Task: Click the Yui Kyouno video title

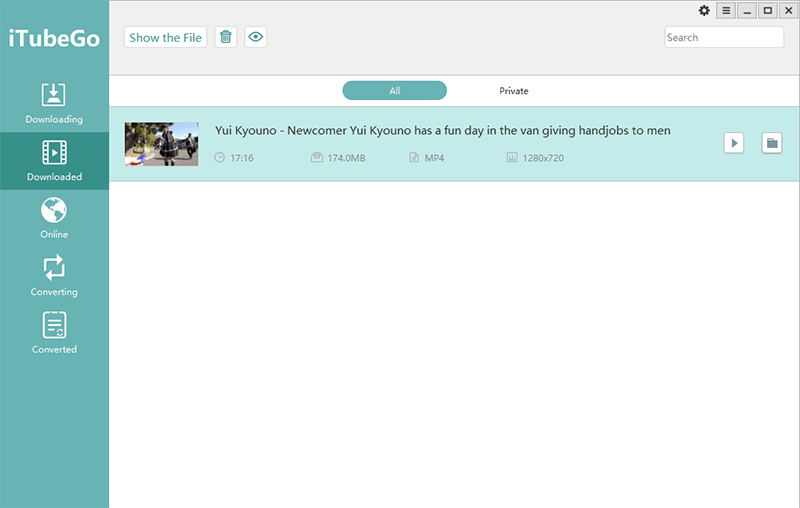Action: pyautogui.click(x=442, y=131)
